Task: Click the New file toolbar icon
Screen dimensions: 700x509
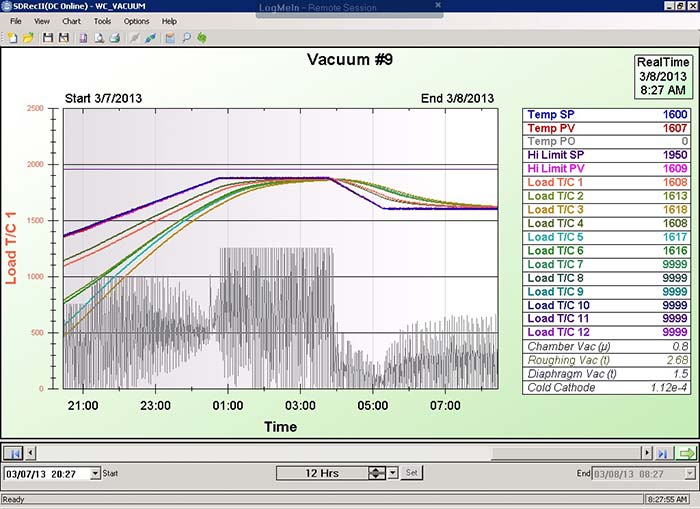Action: point(12,38)
